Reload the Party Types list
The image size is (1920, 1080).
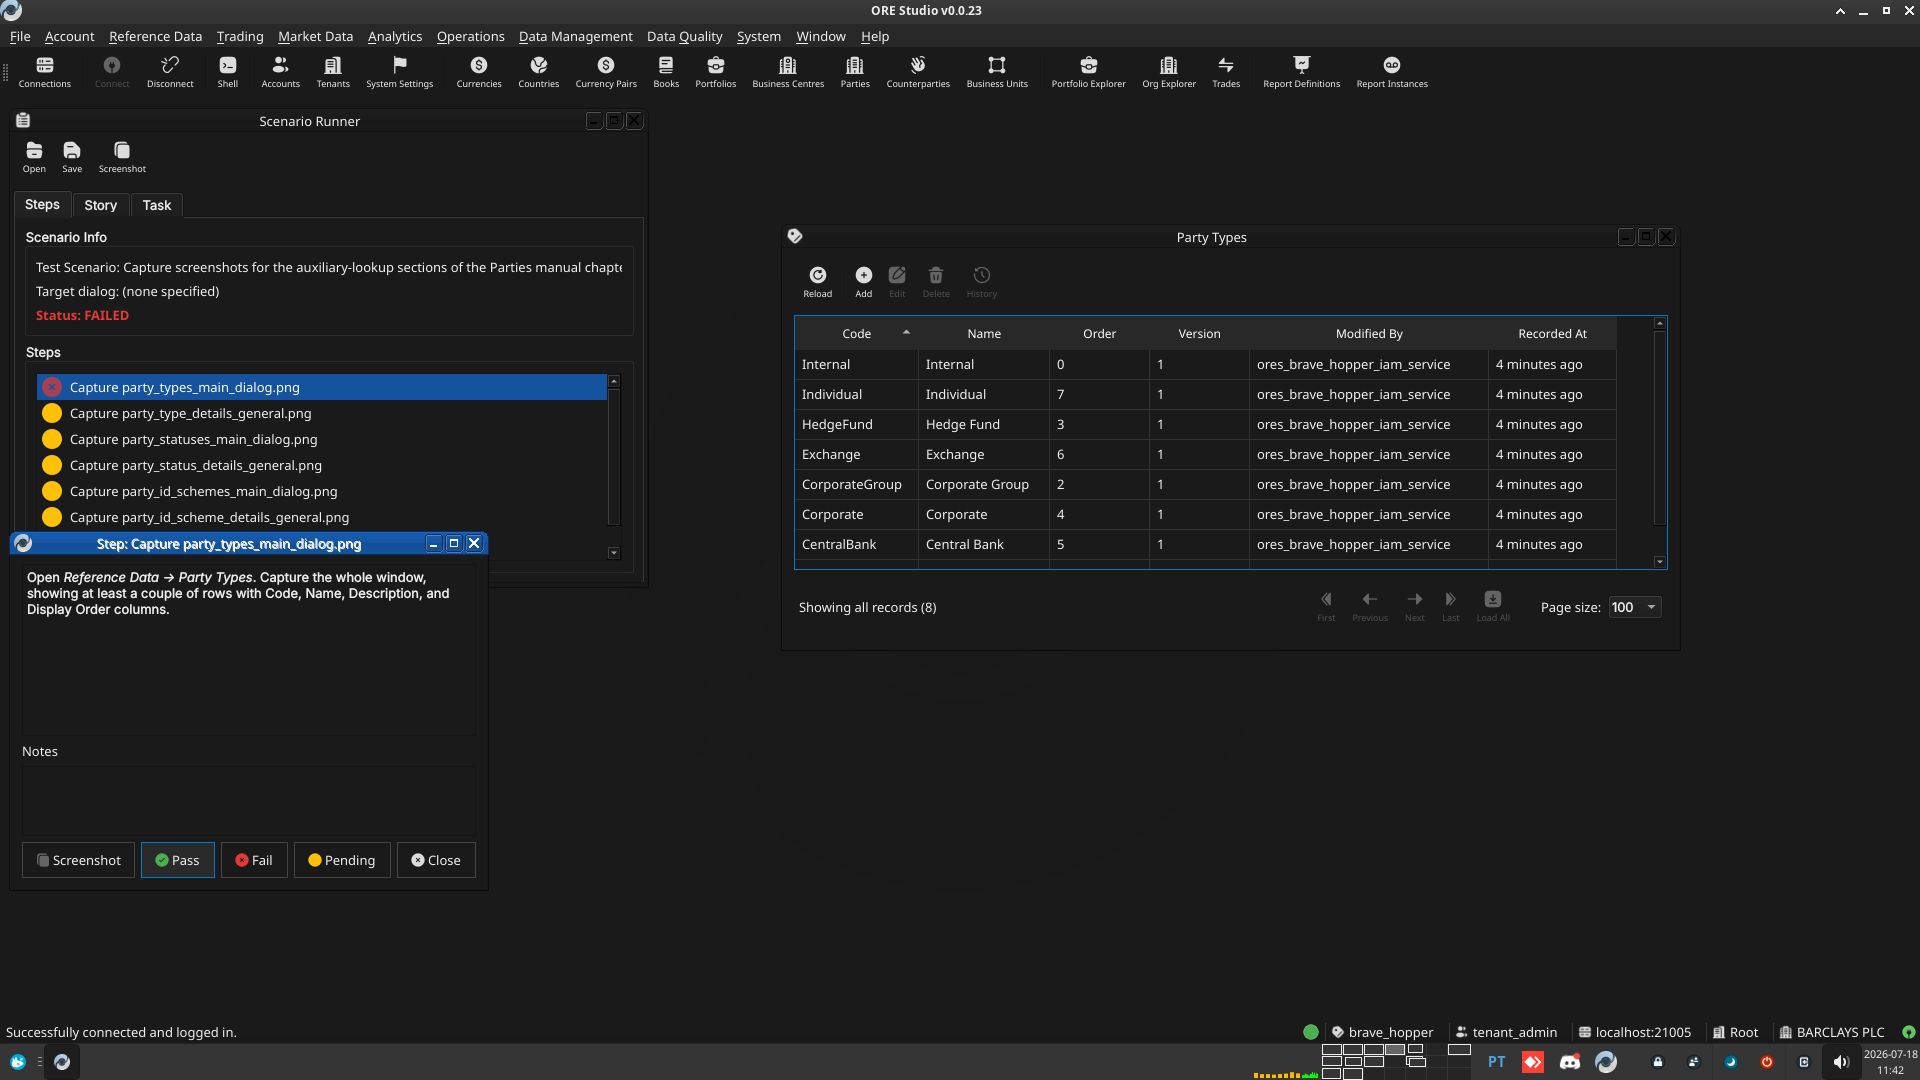pos(817,282)
